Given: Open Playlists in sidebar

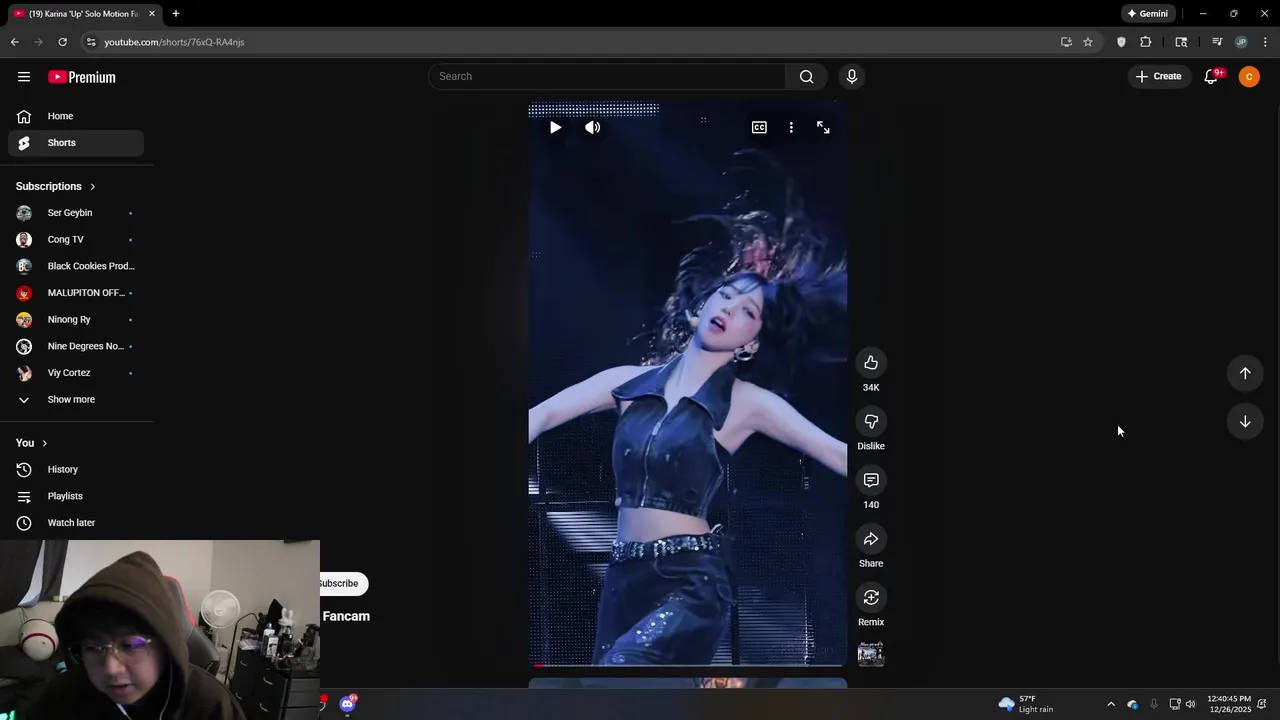Looking at the screenshot, I should click(x=76, y=496).
